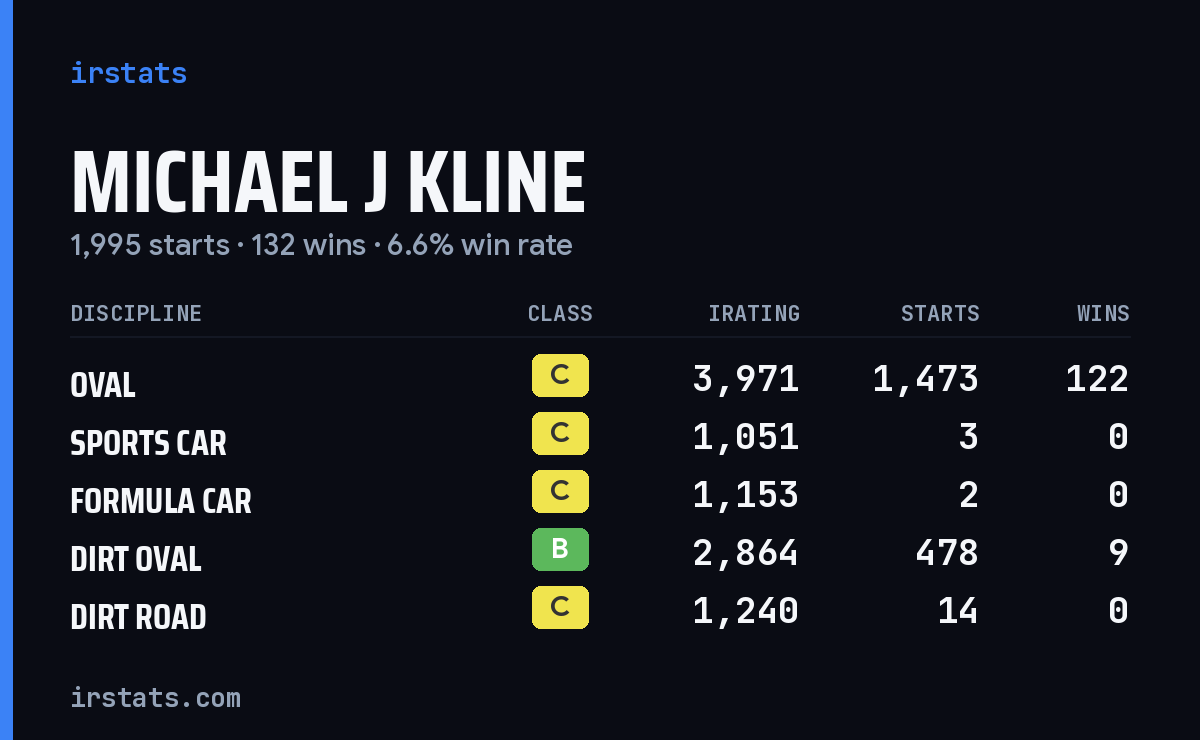
Task: Sort by the IRATING column header
Action: (754, 314)
